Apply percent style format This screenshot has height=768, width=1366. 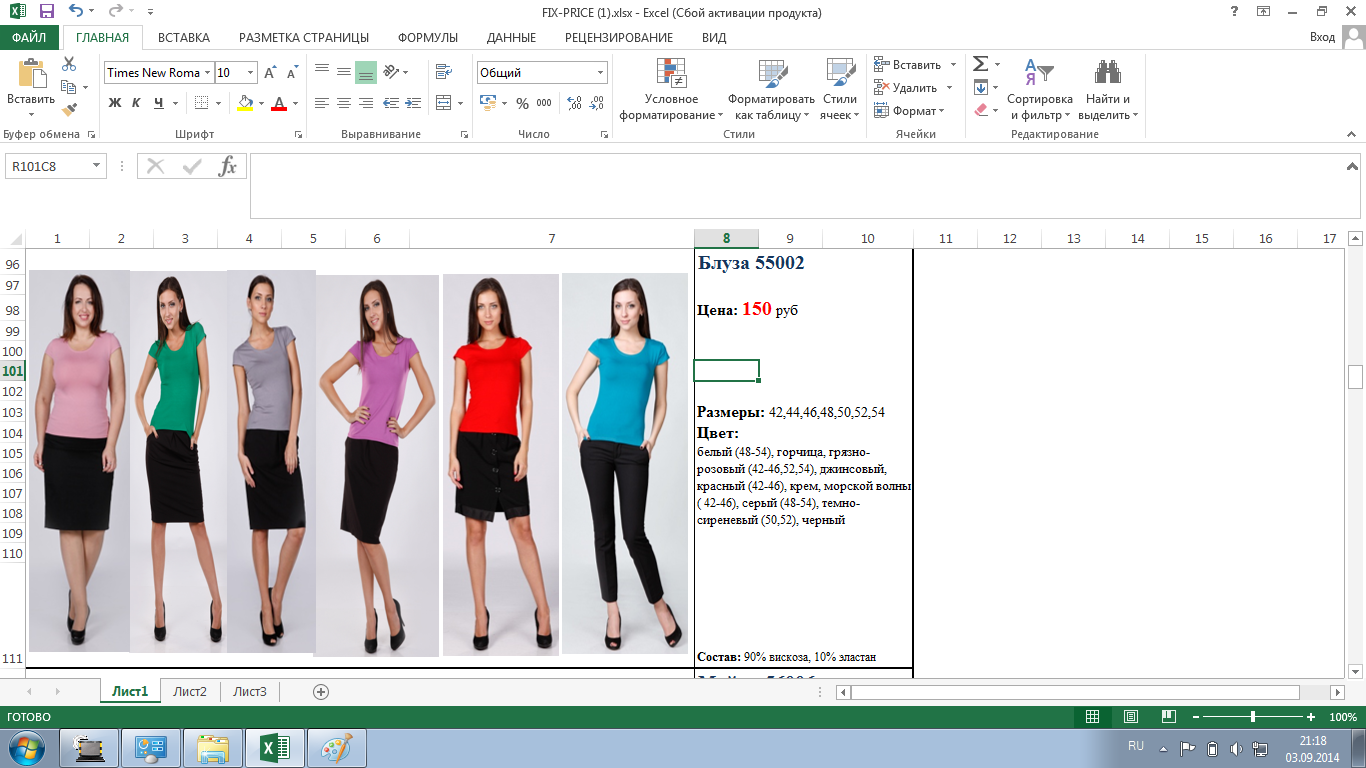pyautogui.click(x=522, y=103)
